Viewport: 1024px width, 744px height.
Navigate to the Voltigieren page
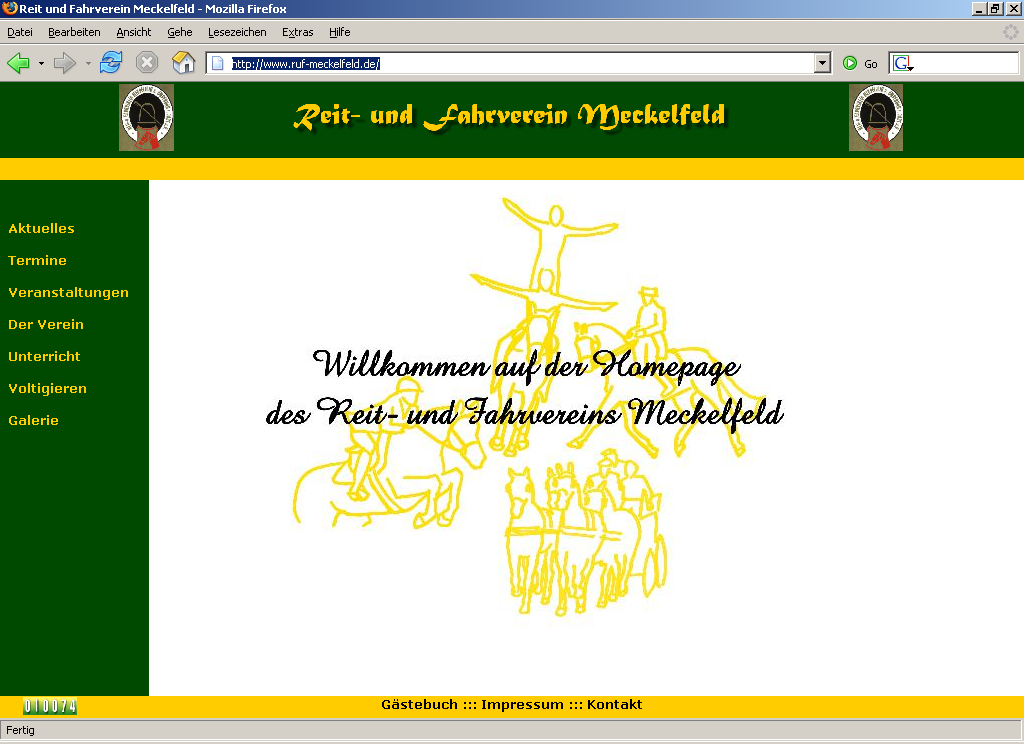(x=47, y=389)
